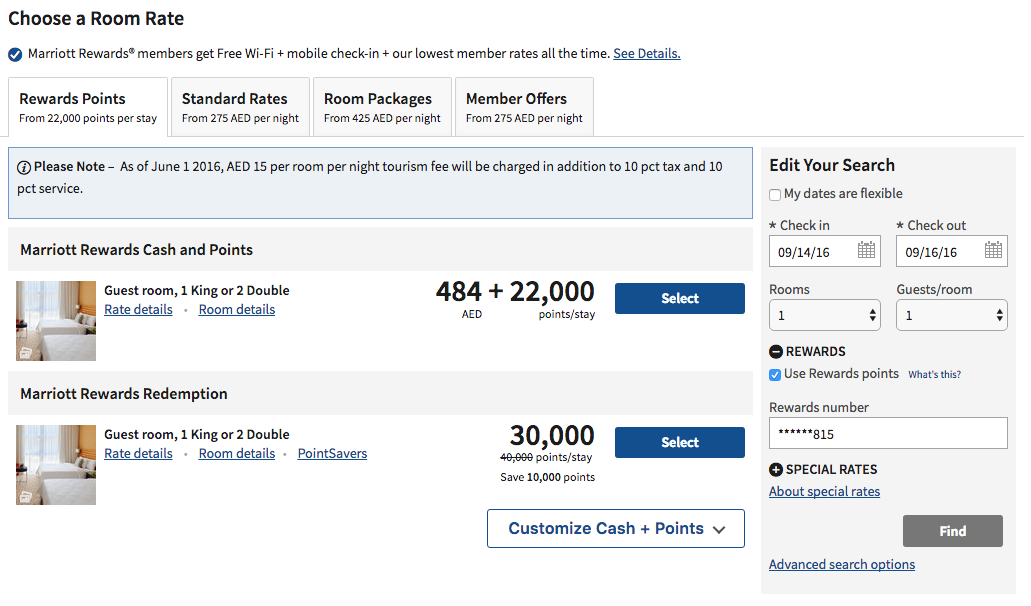Collapse the REWARDS section minus icon
1031x606 pixels.
(776, 352)
